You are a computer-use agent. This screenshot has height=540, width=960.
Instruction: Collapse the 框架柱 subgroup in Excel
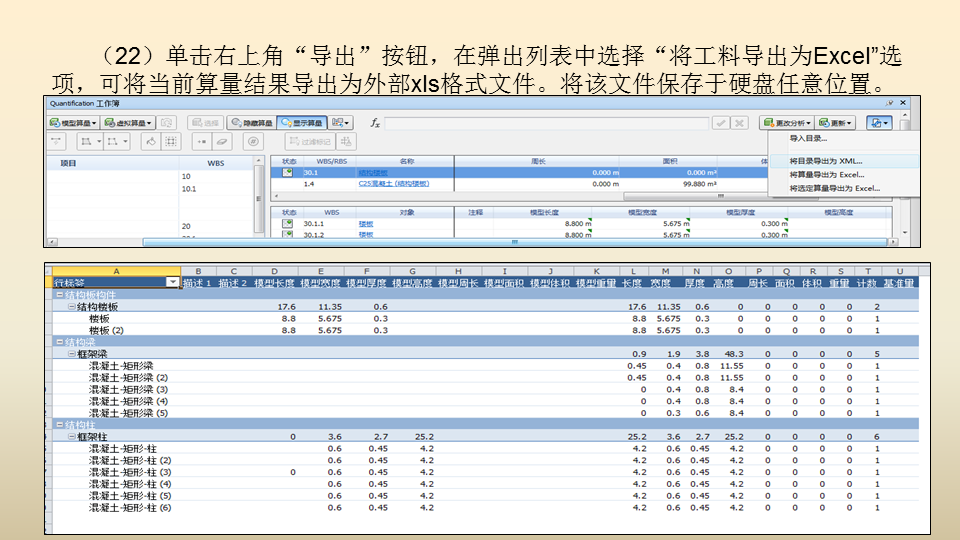point(72,437)
